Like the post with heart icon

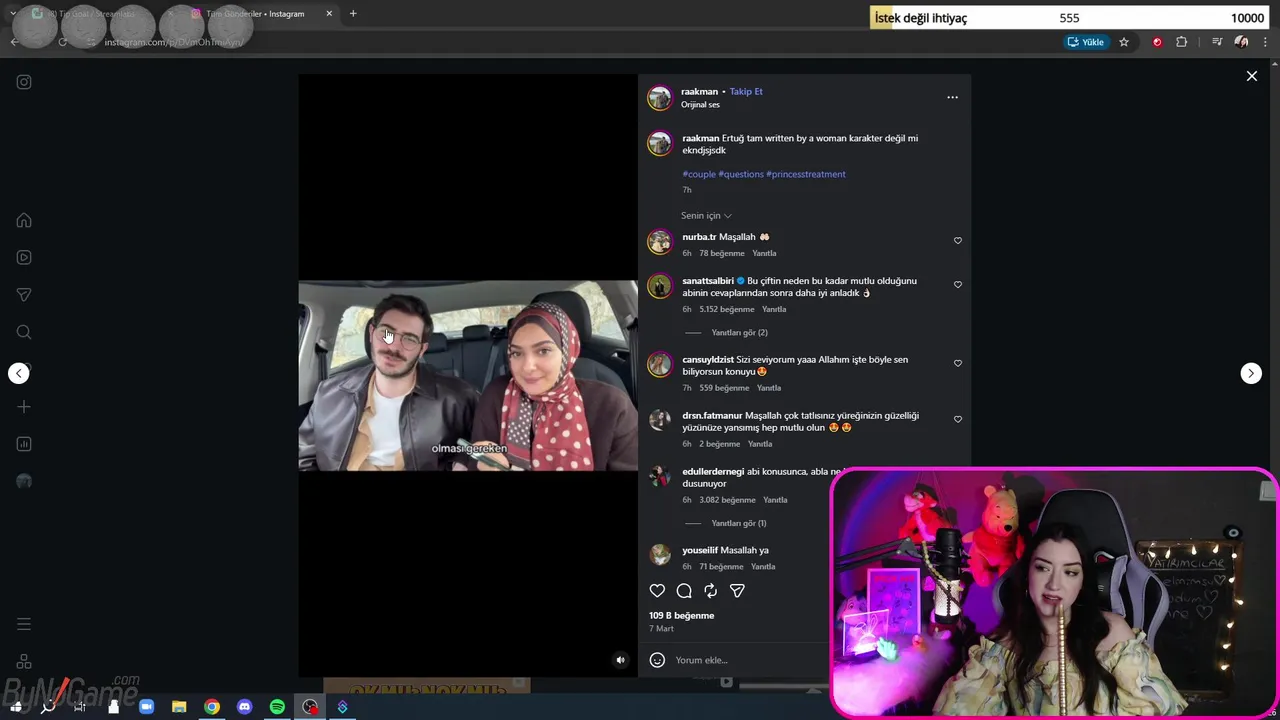pyautogui.click(x=657, y=591)
